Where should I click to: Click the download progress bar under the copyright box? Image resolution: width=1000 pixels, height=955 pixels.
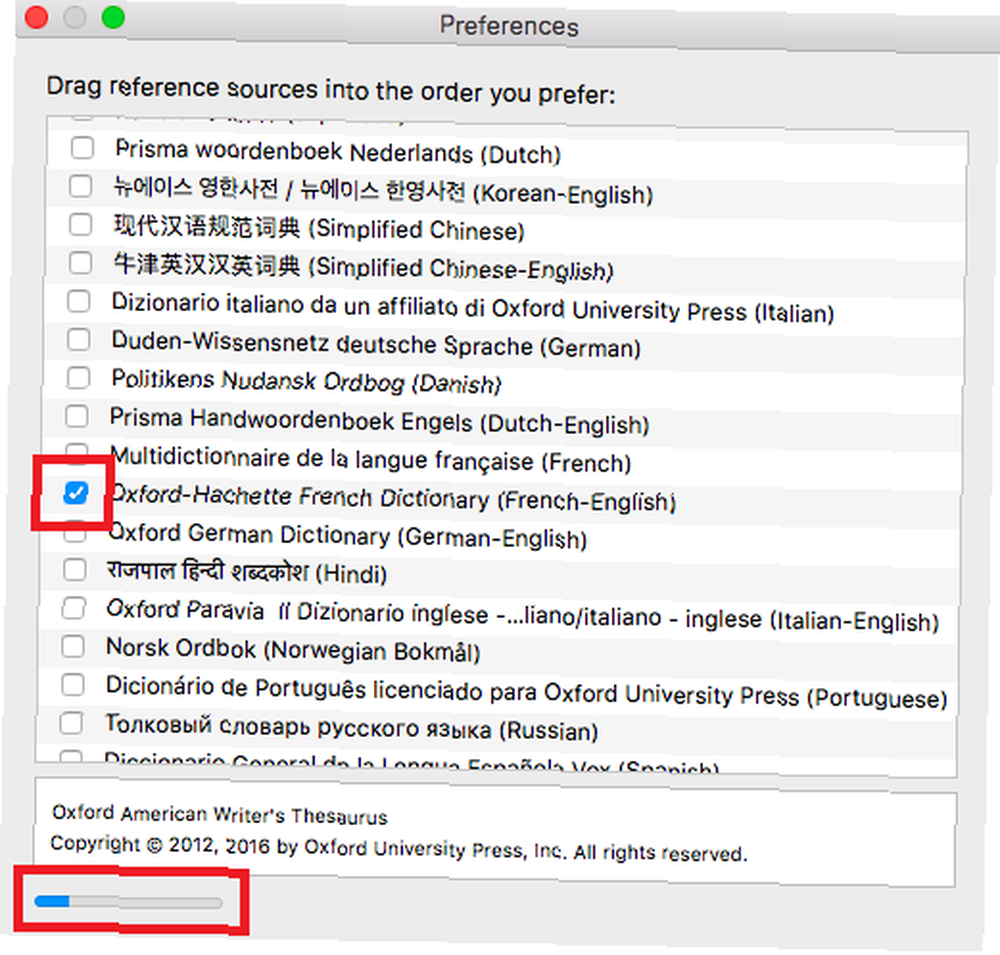(x=128, y=902)
